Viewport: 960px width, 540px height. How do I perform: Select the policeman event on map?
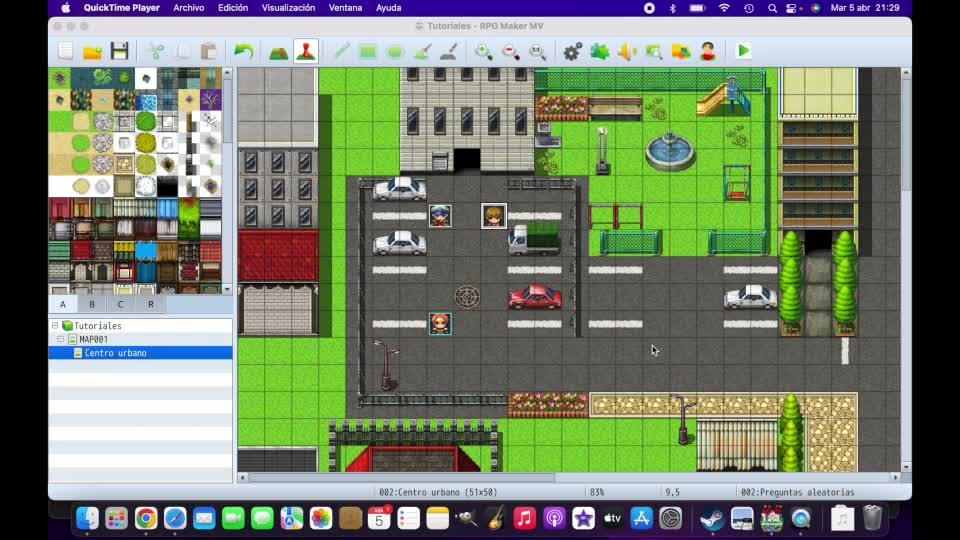440,216
